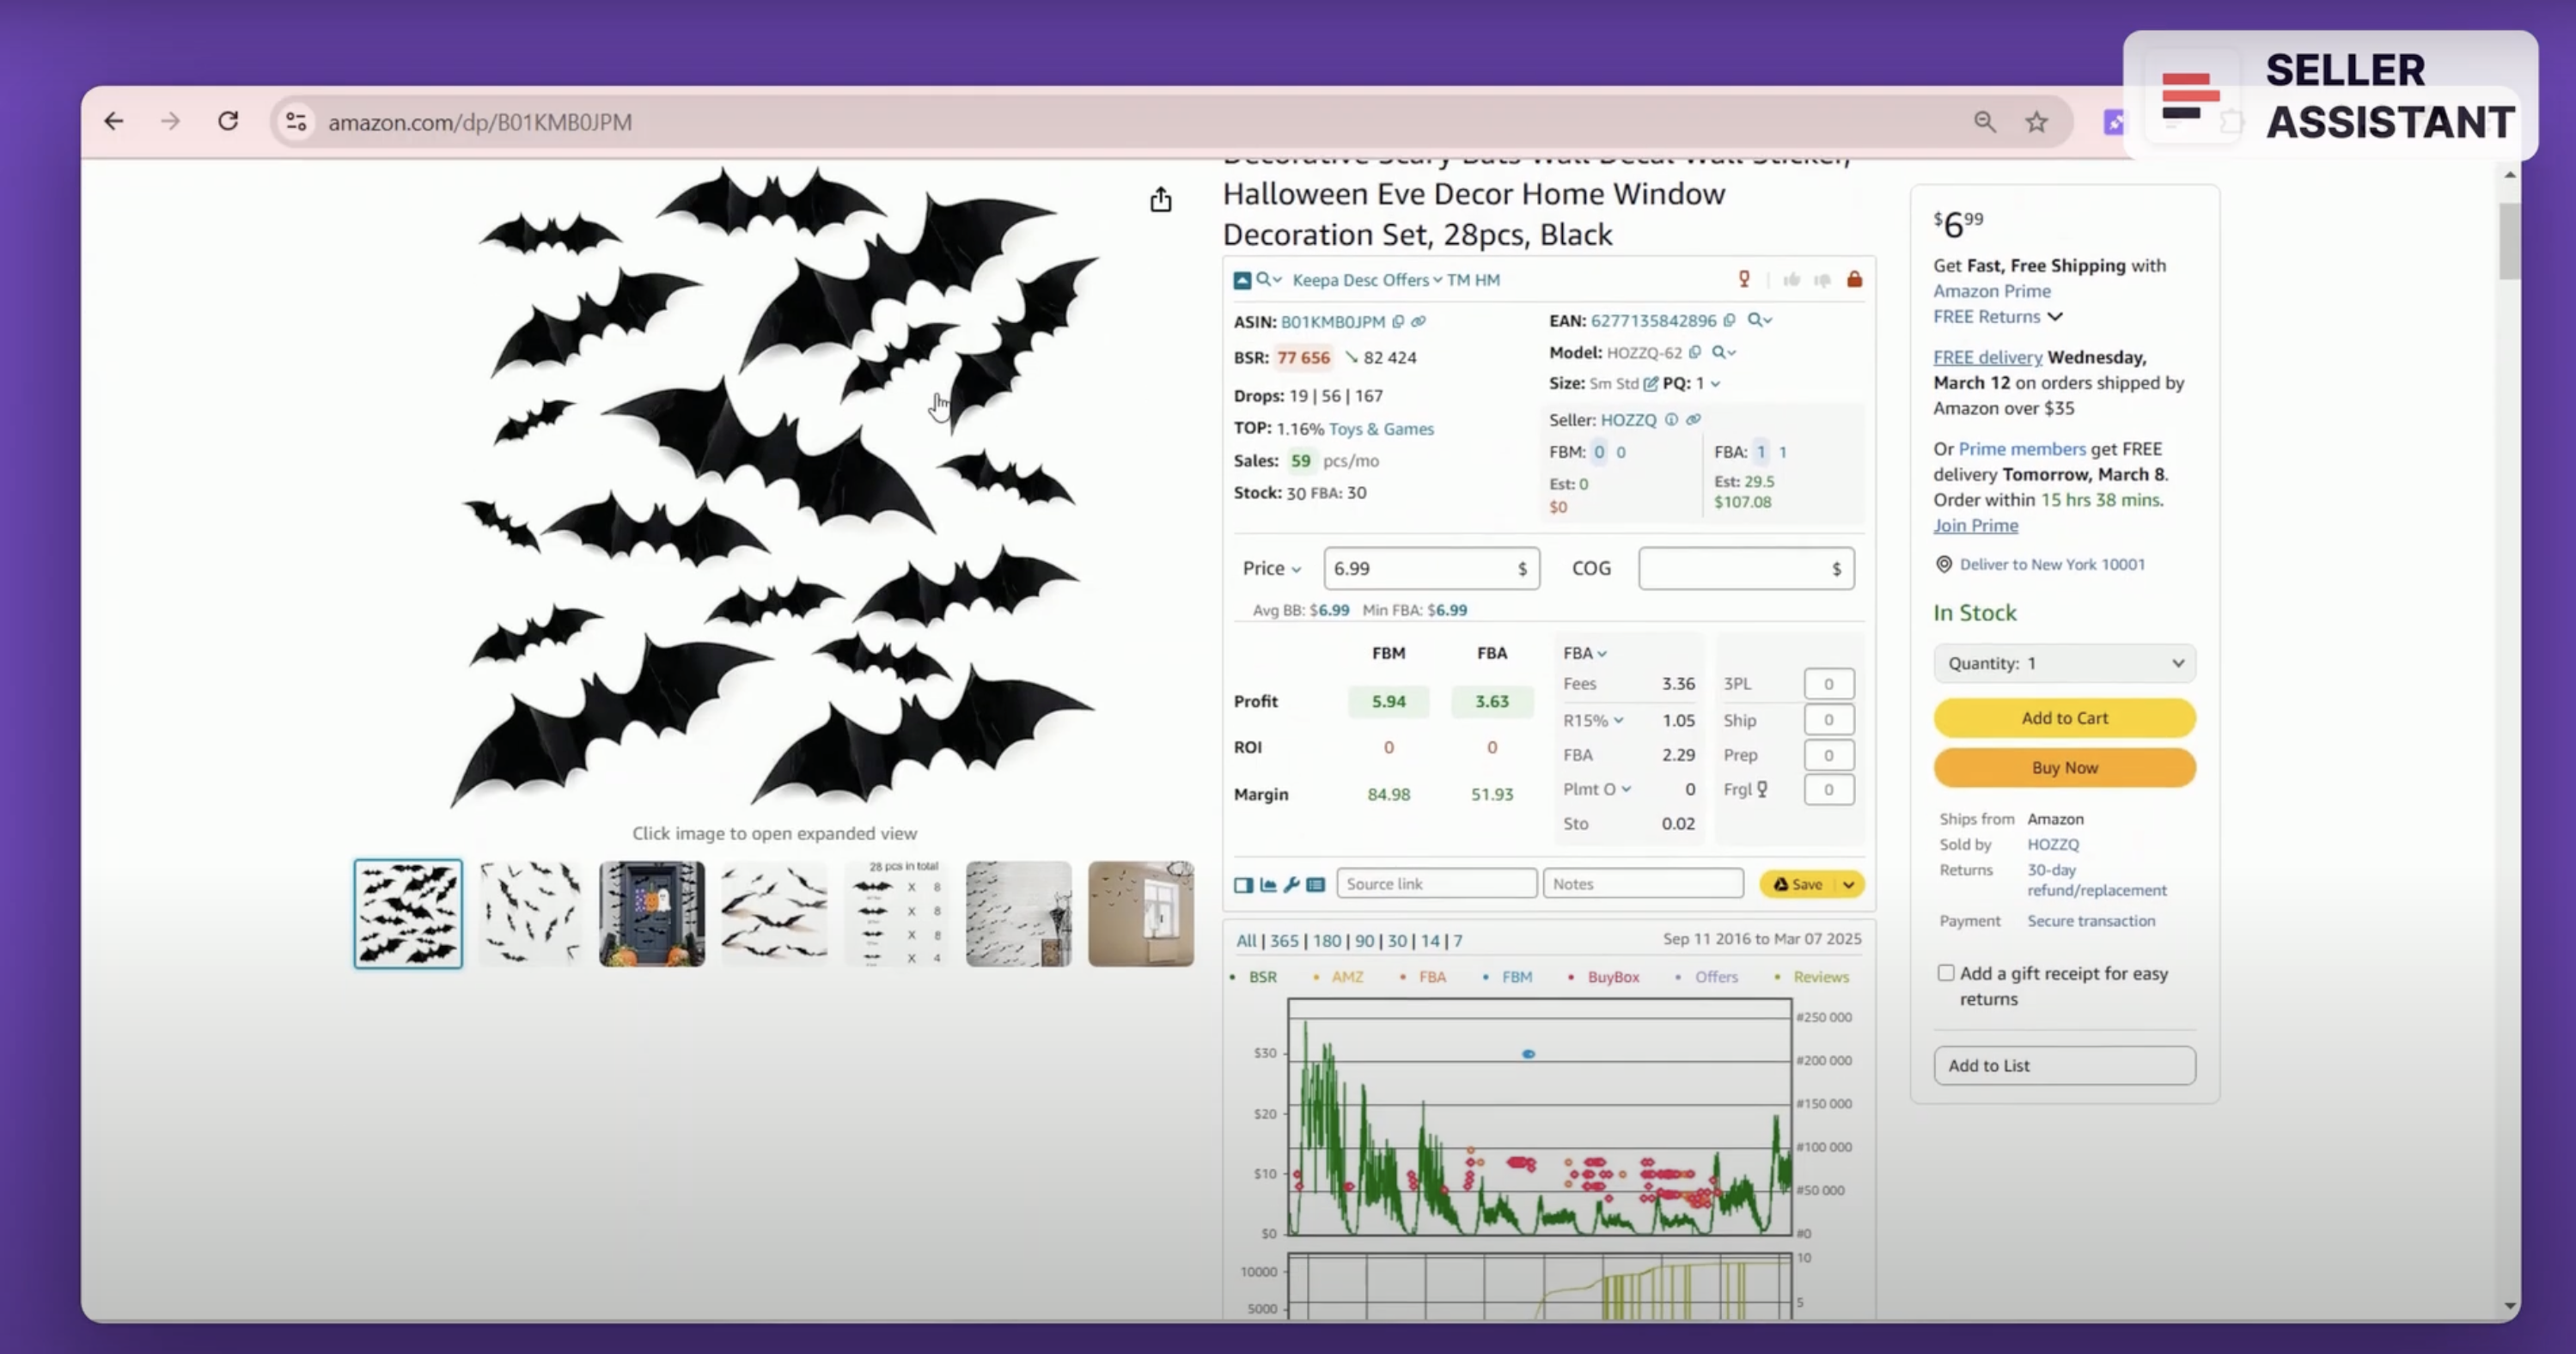Open the Quantity dropdown

click(2064, 662)
